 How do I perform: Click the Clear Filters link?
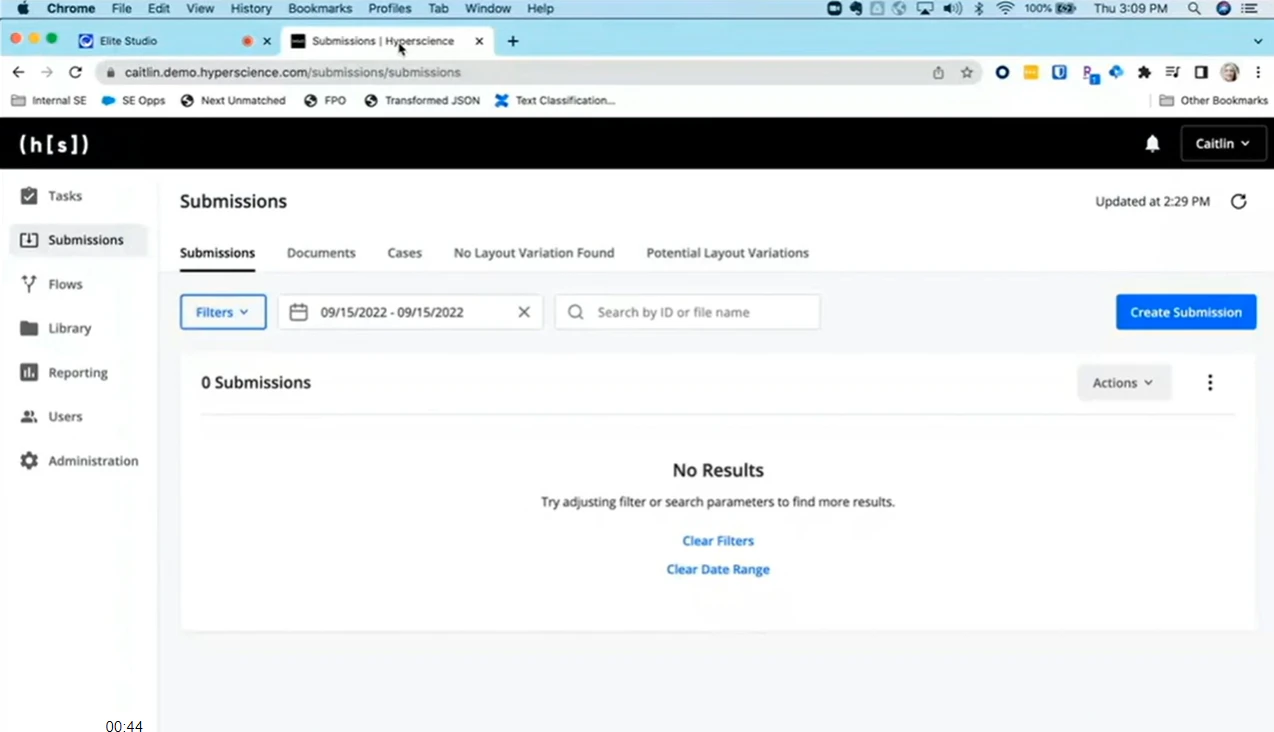tap(717, 540)
